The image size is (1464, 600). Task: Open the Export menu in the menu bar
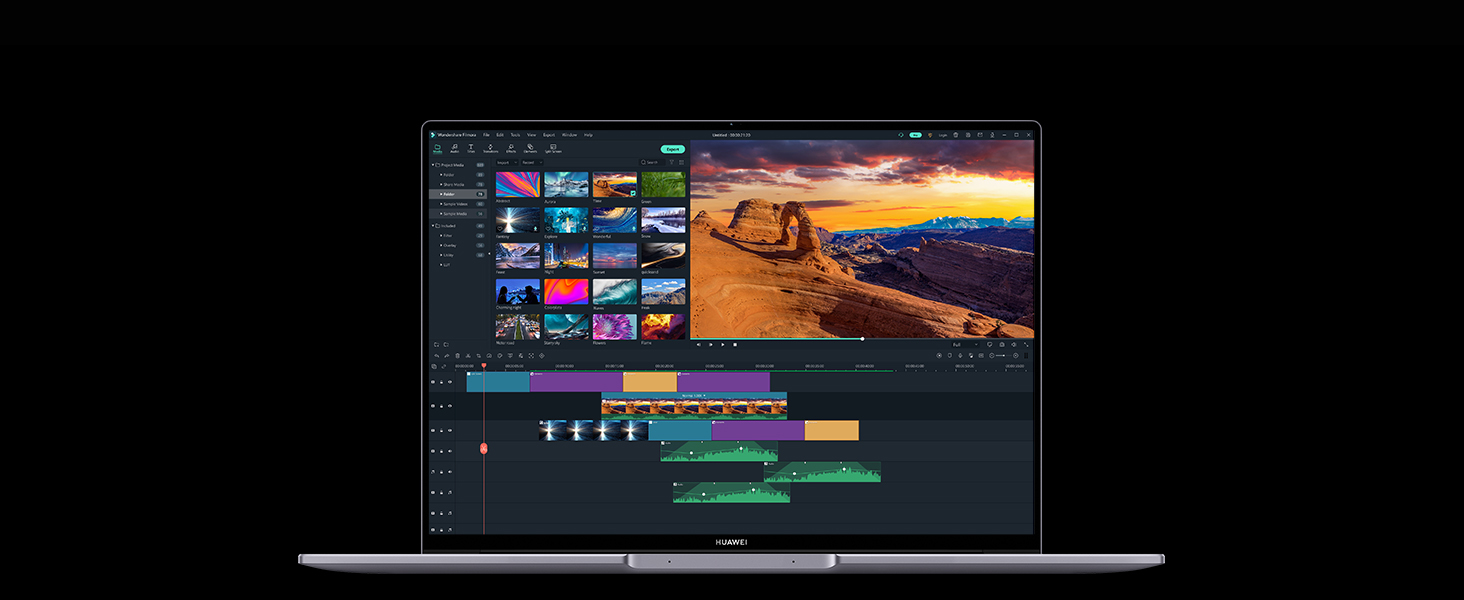[548, 135]
